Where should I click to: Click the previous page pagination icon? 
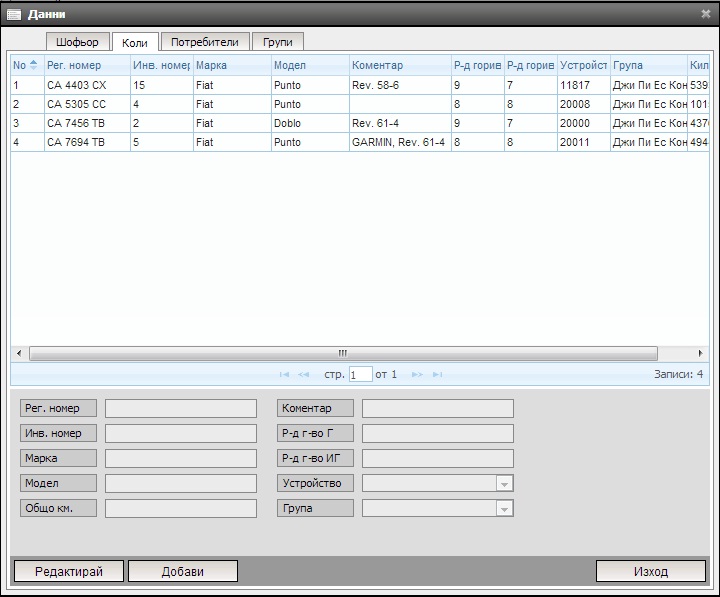[304, 374]
